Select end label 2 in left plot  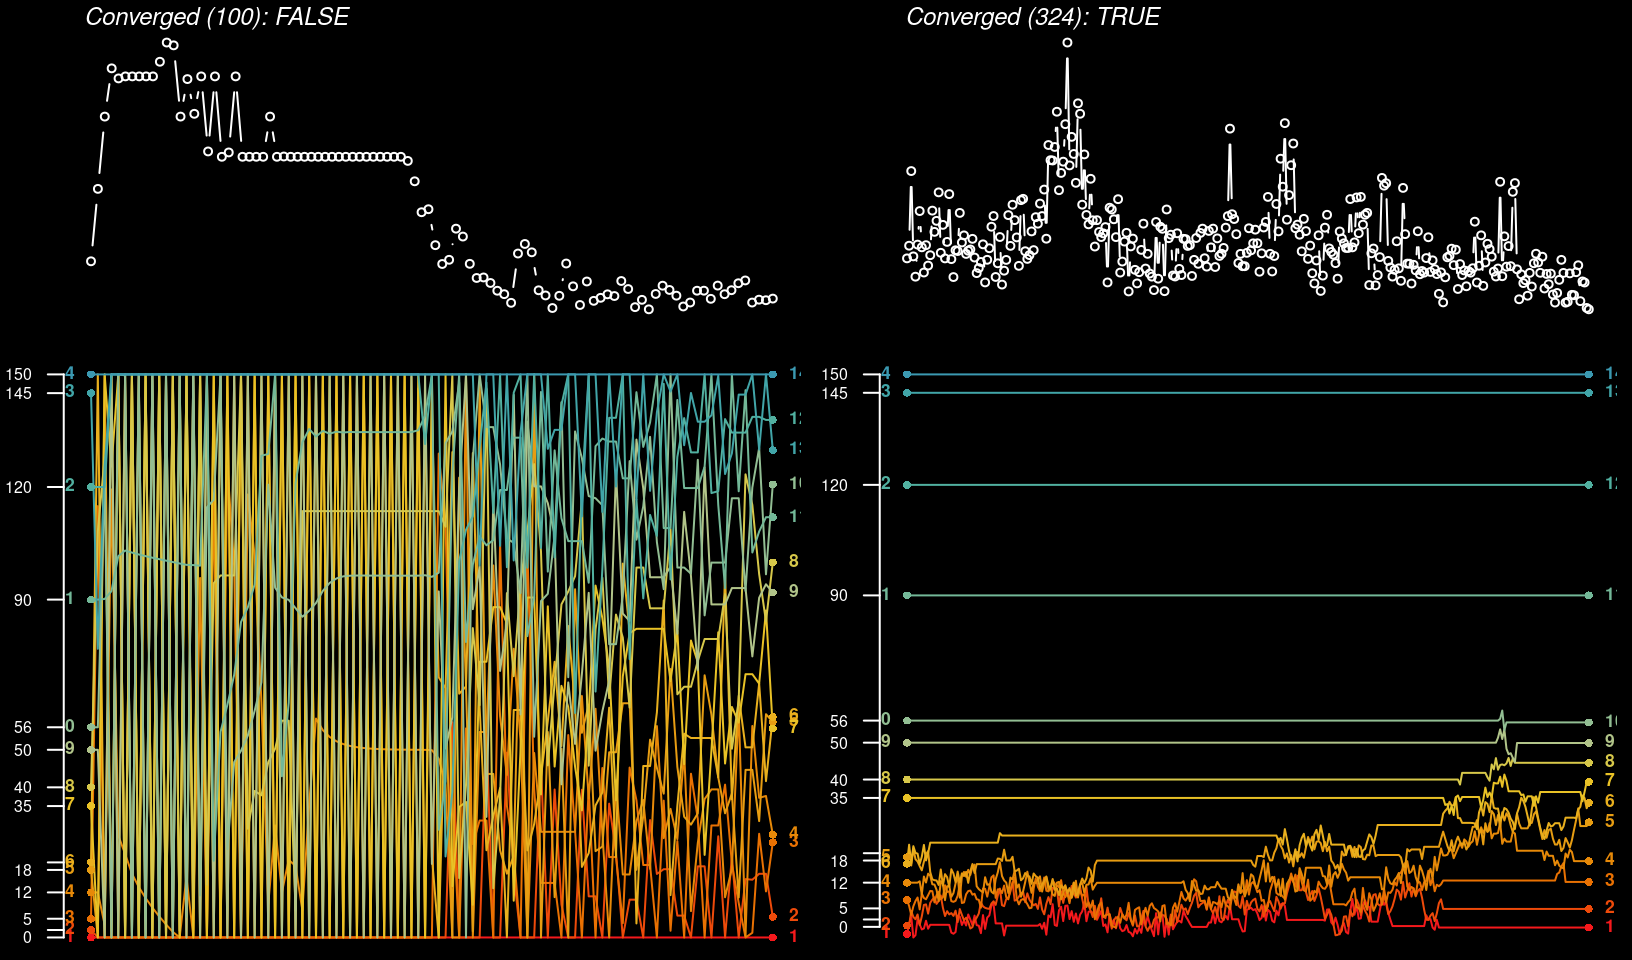pyautogui.click(x=793, y=915)
